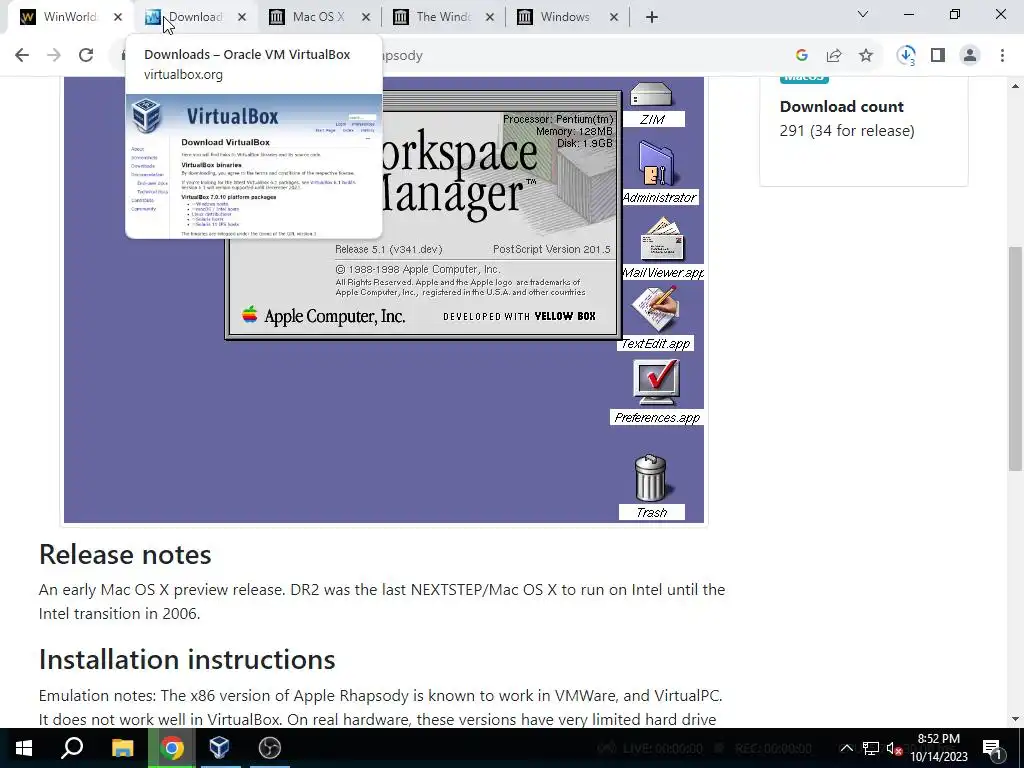Open OBS Studio from the taskbar

[270, 748]
